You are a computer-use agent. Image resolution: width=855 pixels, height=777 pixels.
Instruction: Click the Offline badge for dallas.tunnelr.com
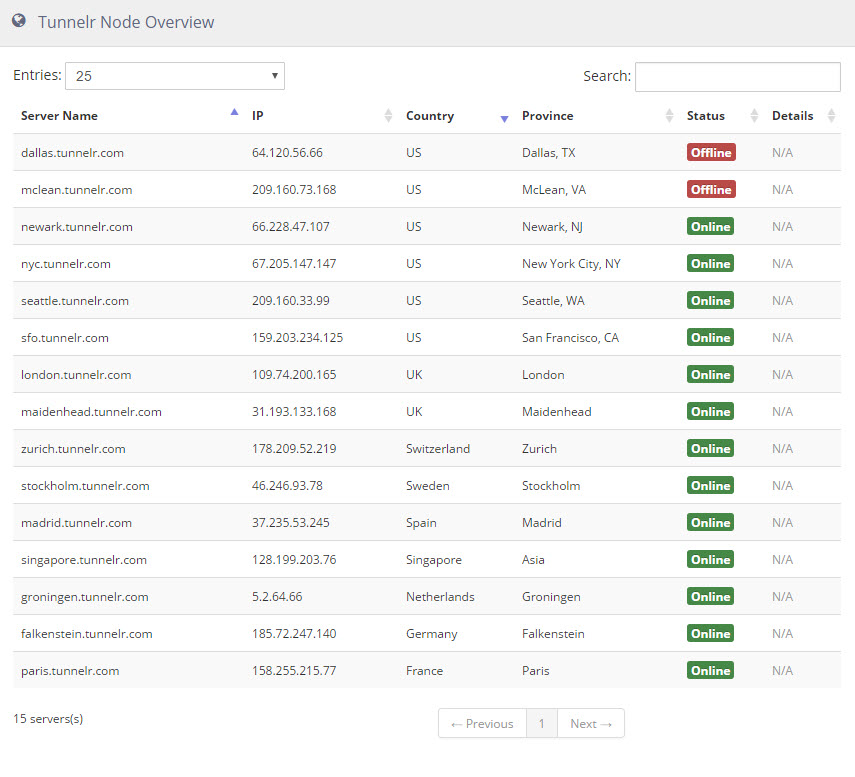pyautogui.click(x=711, y=153)
